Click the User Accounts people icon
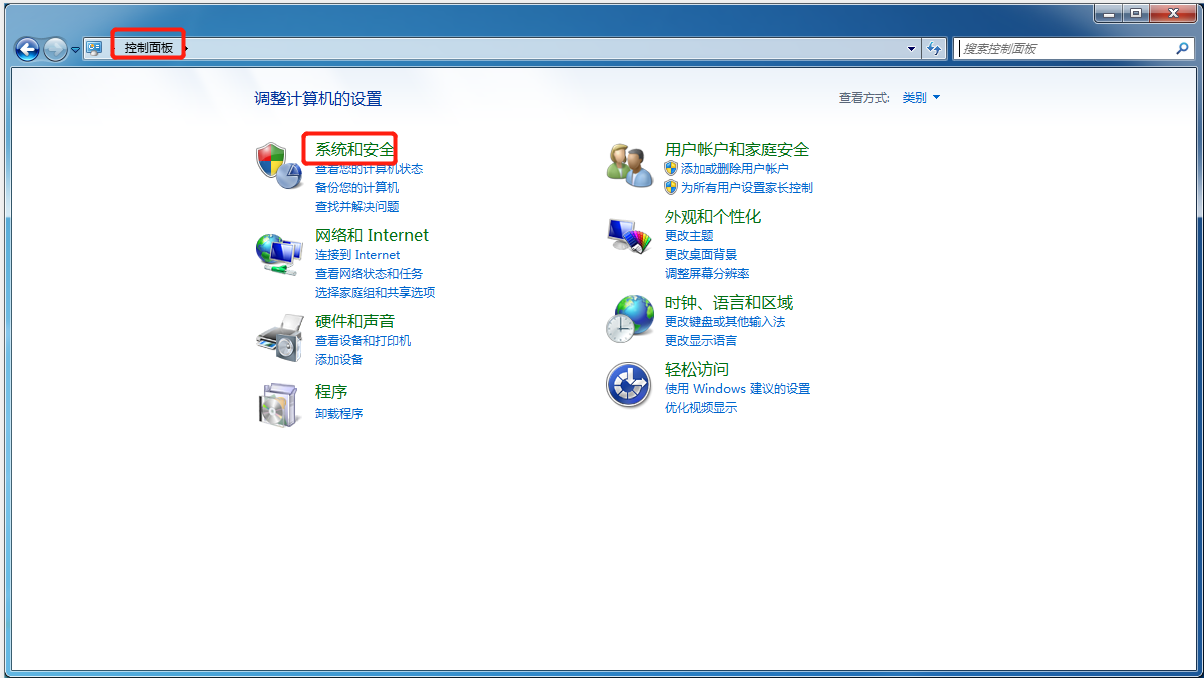 click(x=630, y=165)
